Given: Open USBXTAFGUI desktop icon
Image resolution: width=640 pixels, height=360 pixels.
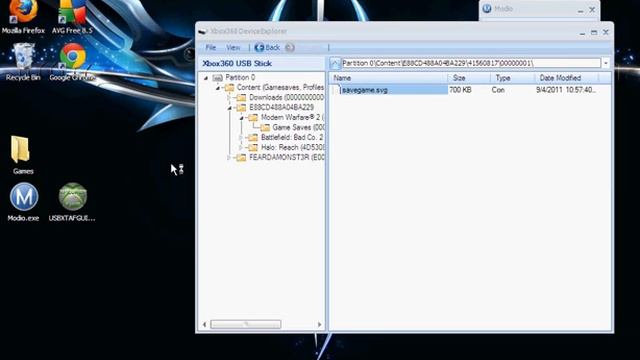Looking at the screenshot, I should (x=72, y=202).
